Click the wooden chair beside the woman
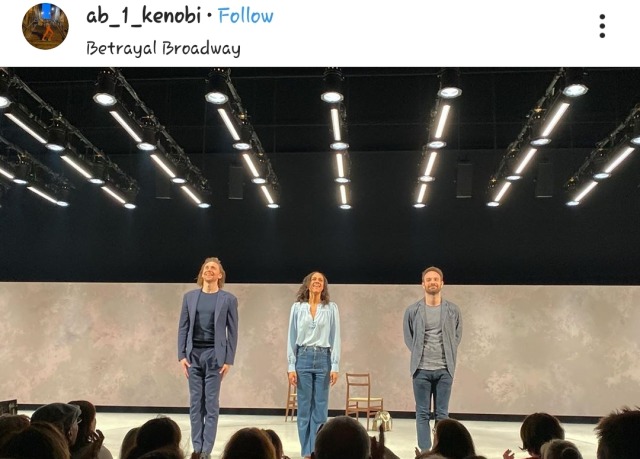 363,400
